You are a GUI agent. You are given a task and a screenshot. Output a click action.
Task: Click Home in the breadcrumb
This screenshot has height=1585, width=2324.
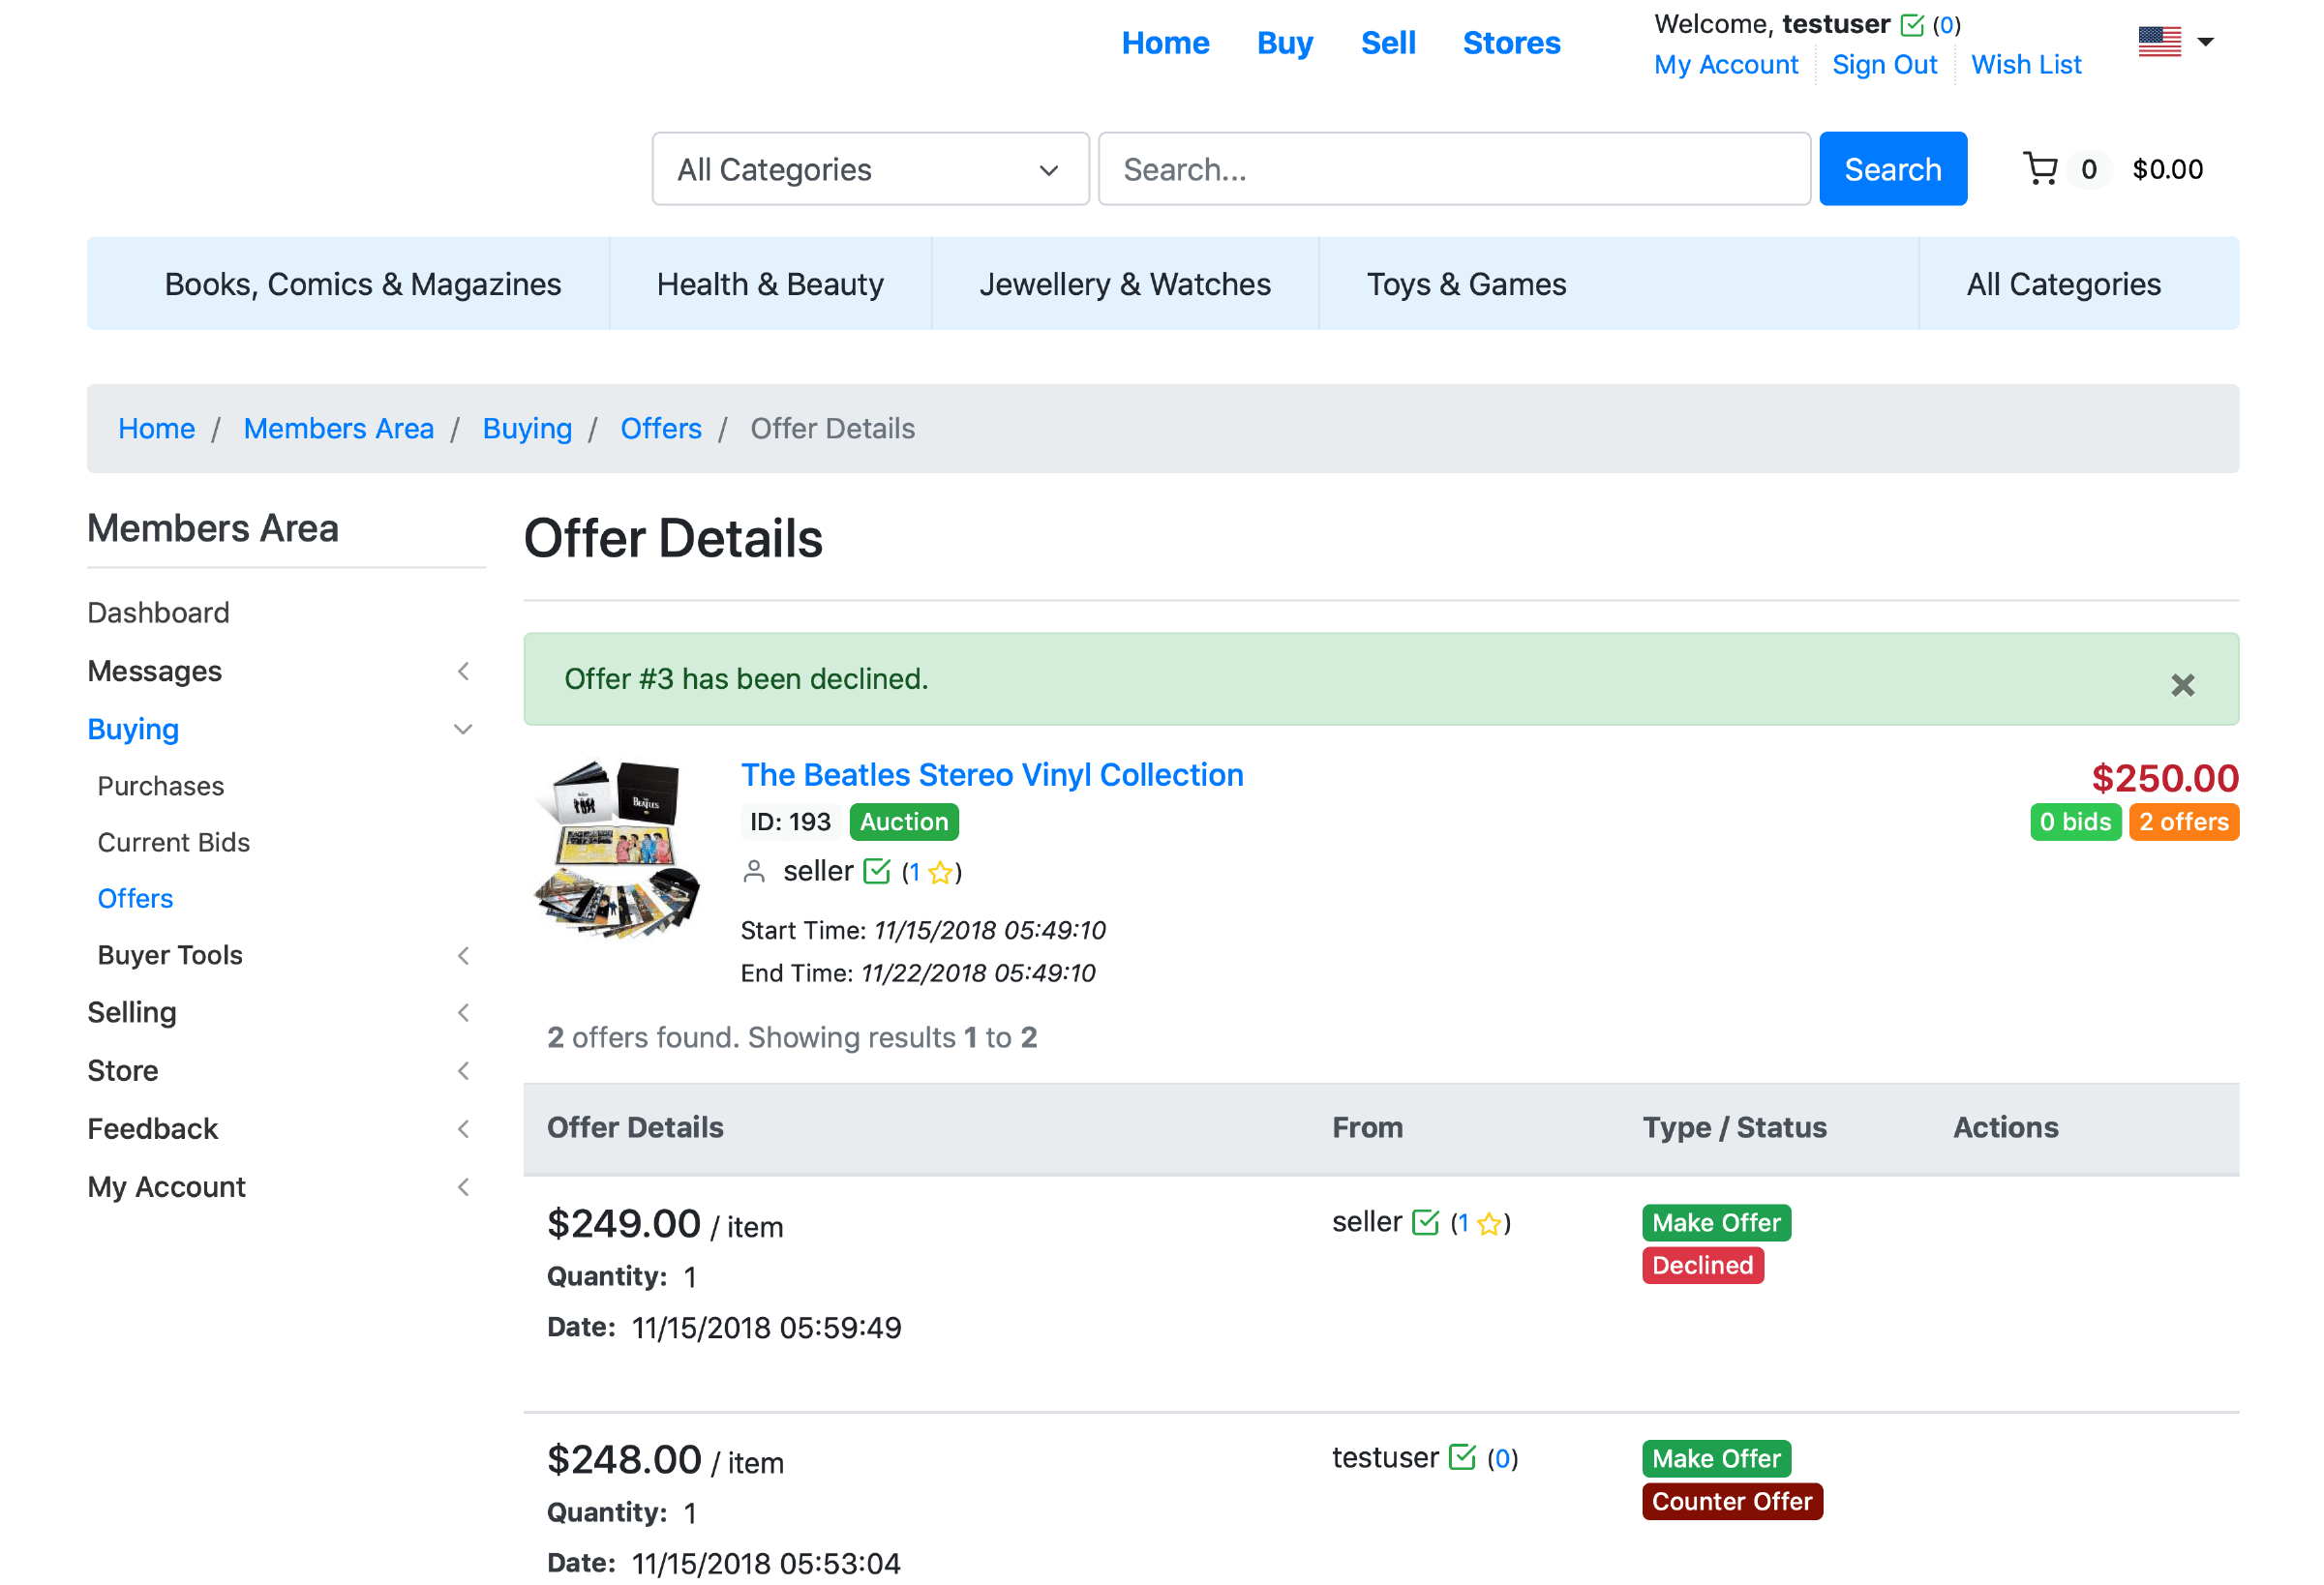click(x=157, y=428)
